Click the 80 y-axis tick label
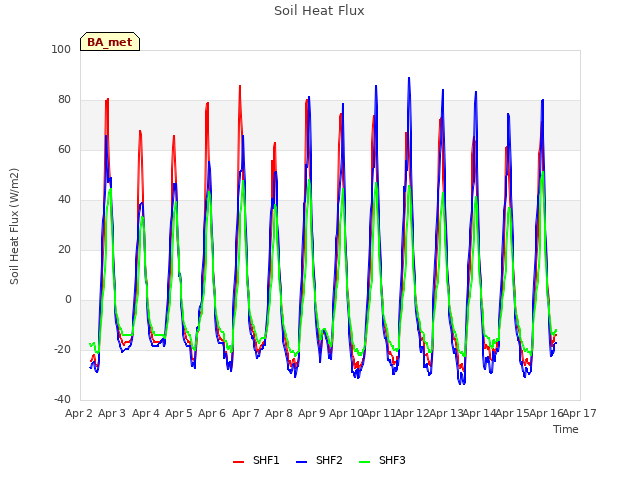The width and height of the screenshot is (640, 480). coord(64,100)
